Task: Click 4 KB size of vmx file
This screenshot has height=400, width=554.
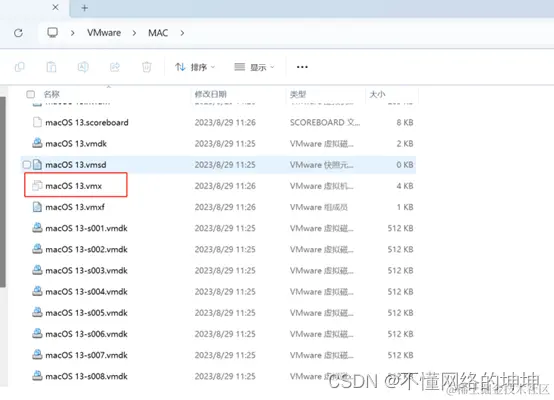Action: [x=405, y=186]
